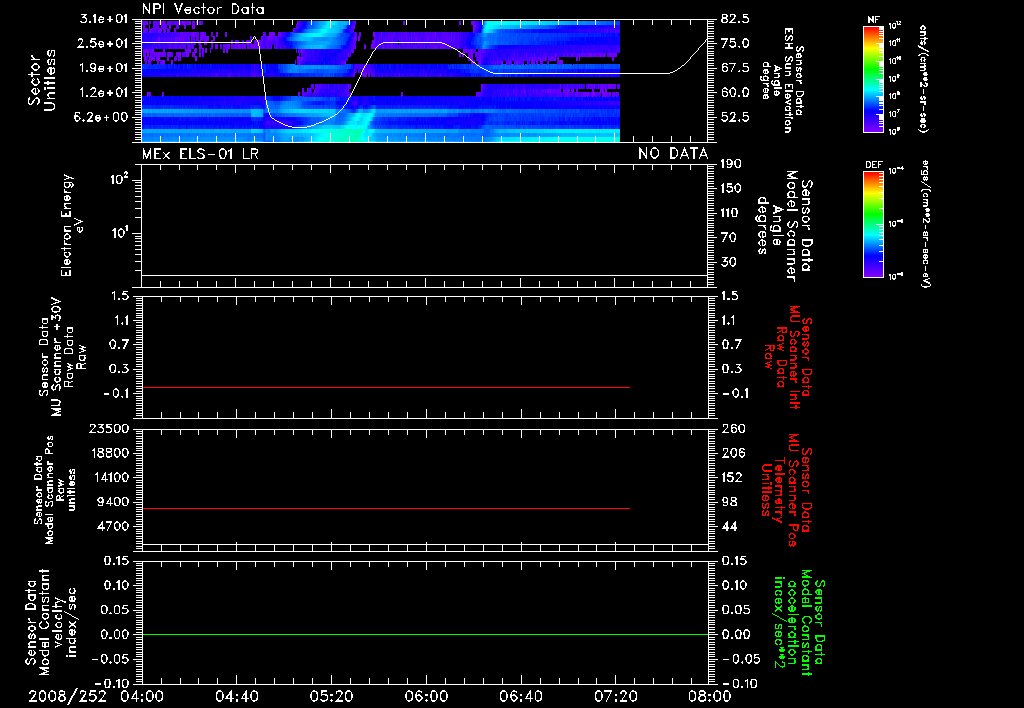Screen dimensions: 1024x708
Task: Click the NPI sector spectrogram image
Action: click(x=380, y=81)
